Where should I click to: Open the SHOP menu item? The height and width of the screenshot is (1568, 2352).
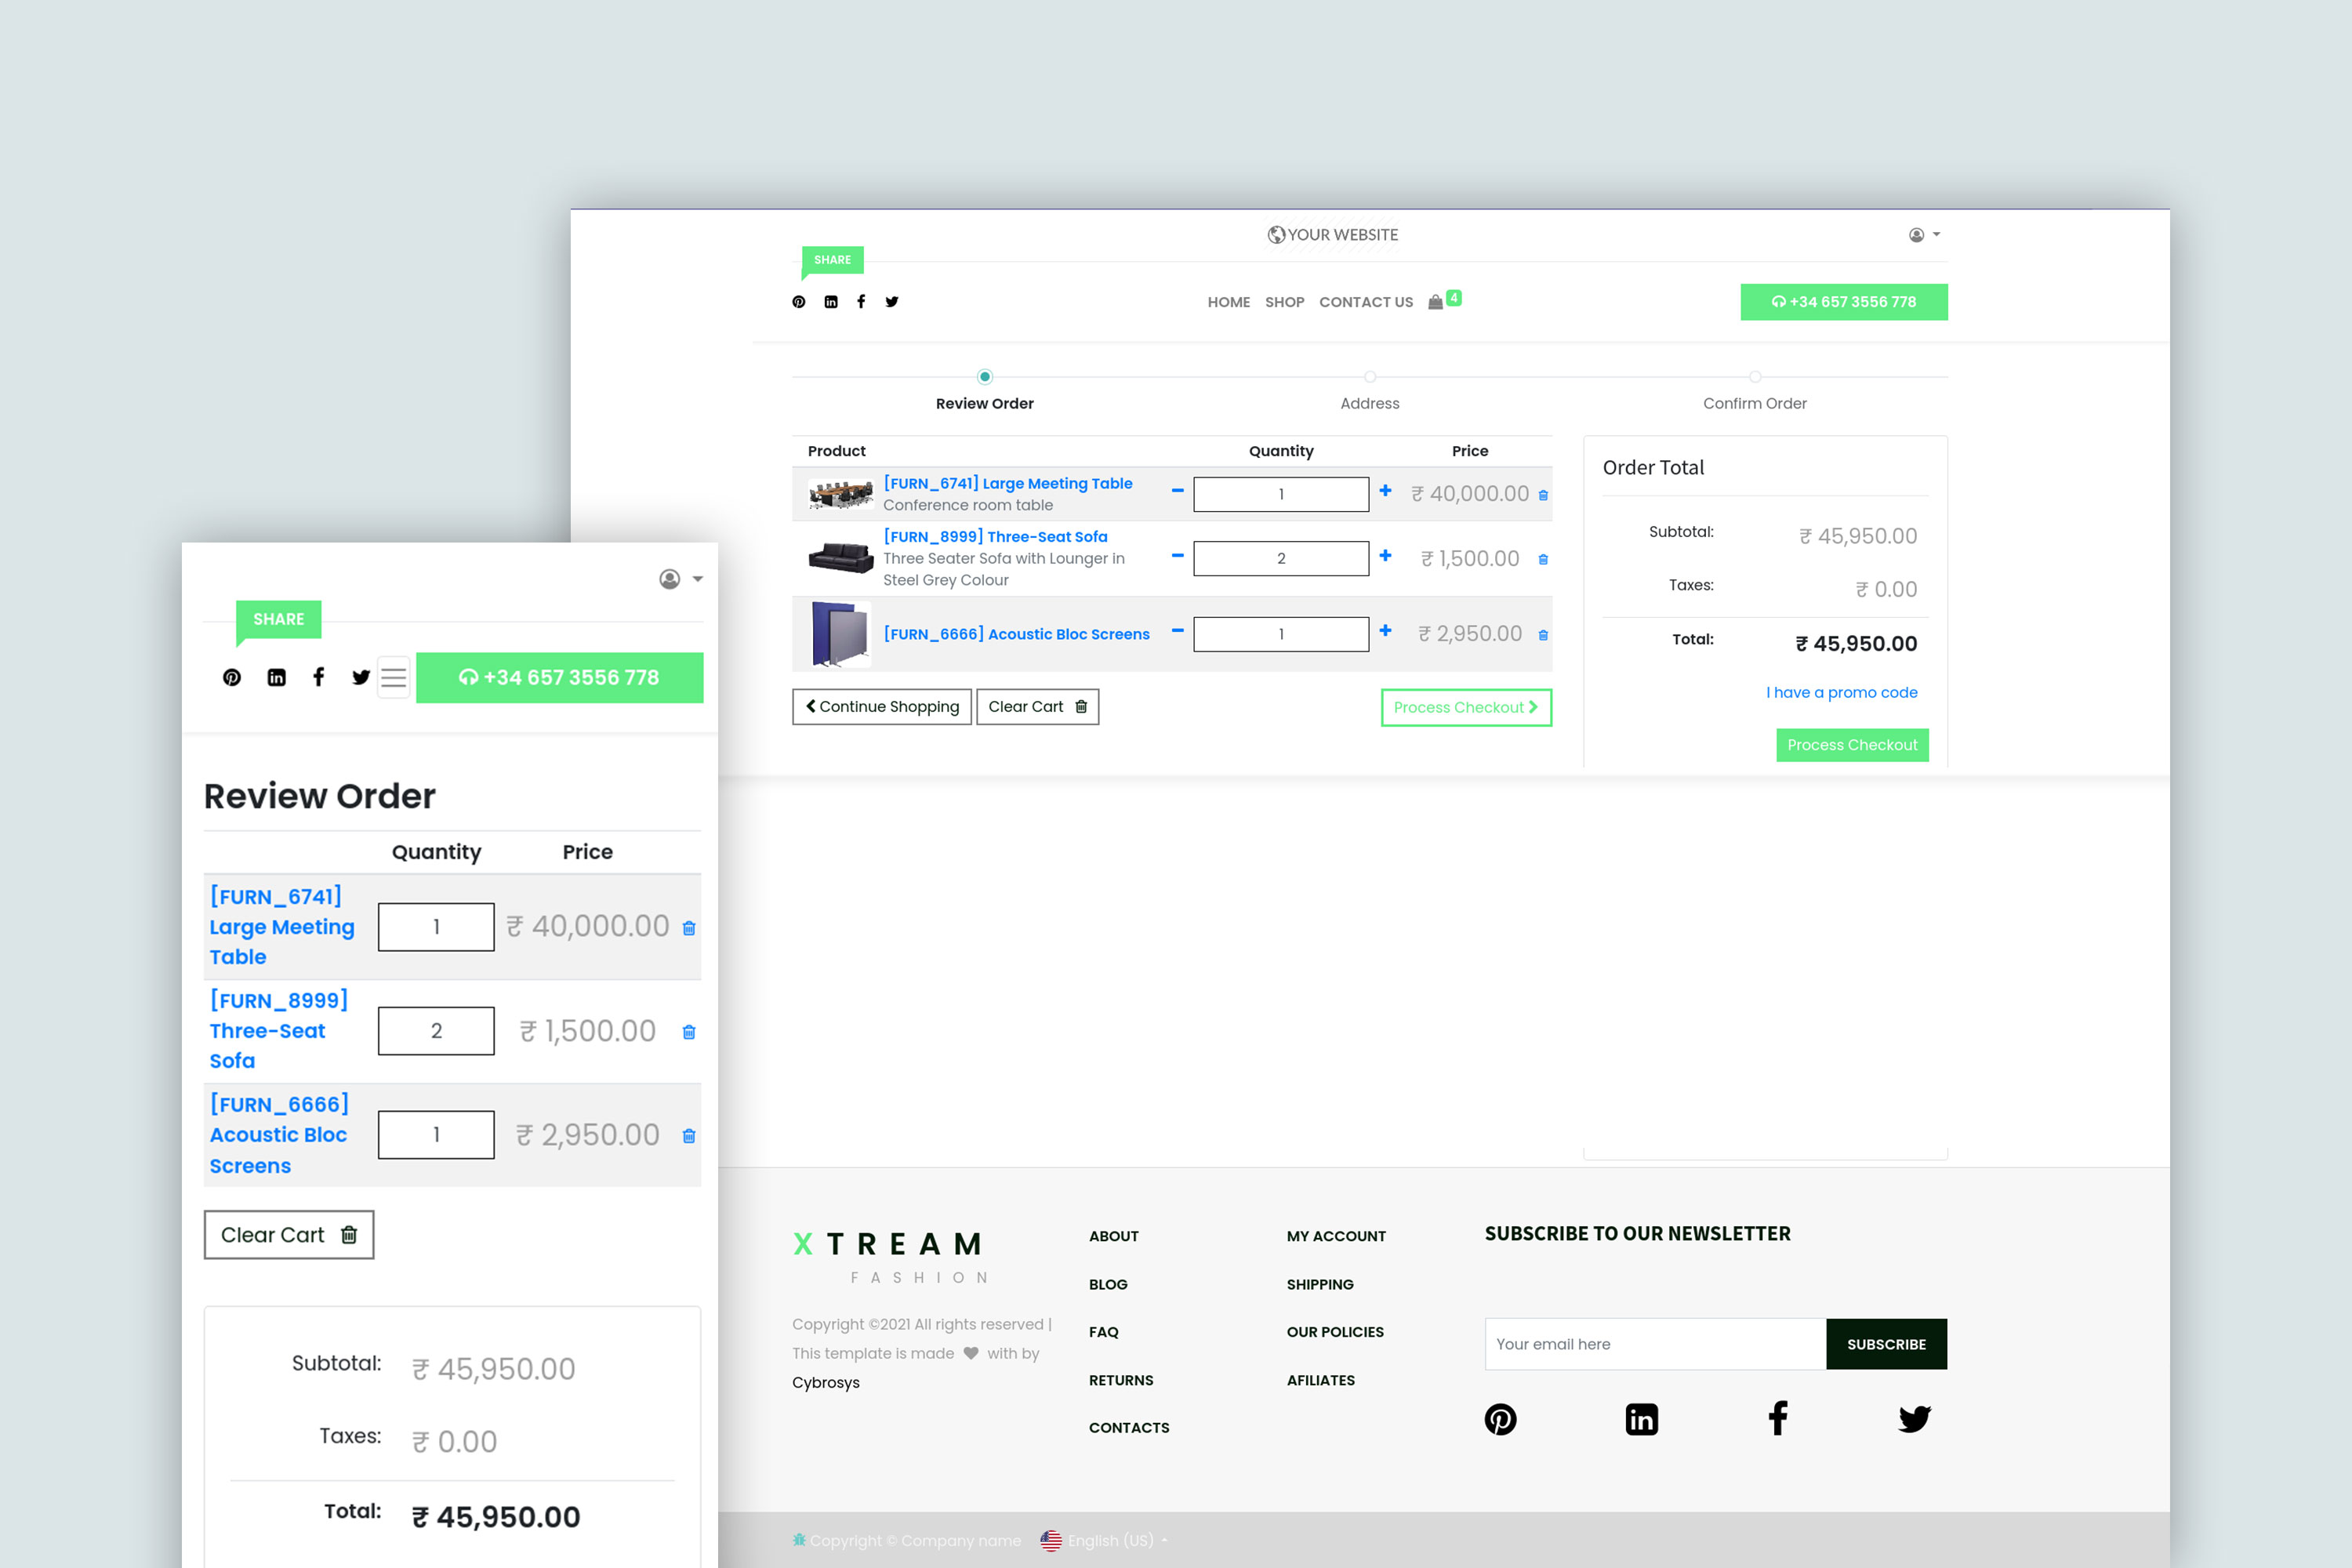[1284, 302]
